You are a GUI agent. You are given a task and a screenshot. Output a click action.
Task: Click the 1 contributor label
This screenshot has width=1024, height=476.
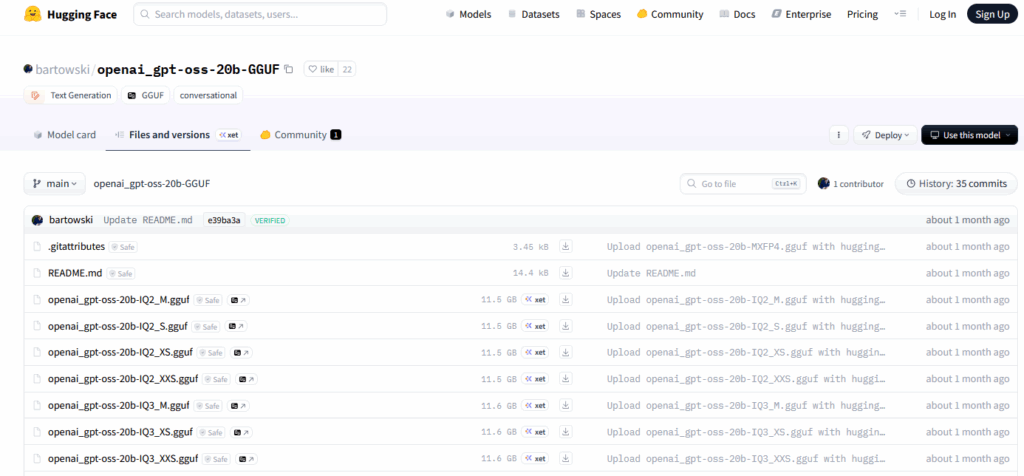tap(851, 184)
